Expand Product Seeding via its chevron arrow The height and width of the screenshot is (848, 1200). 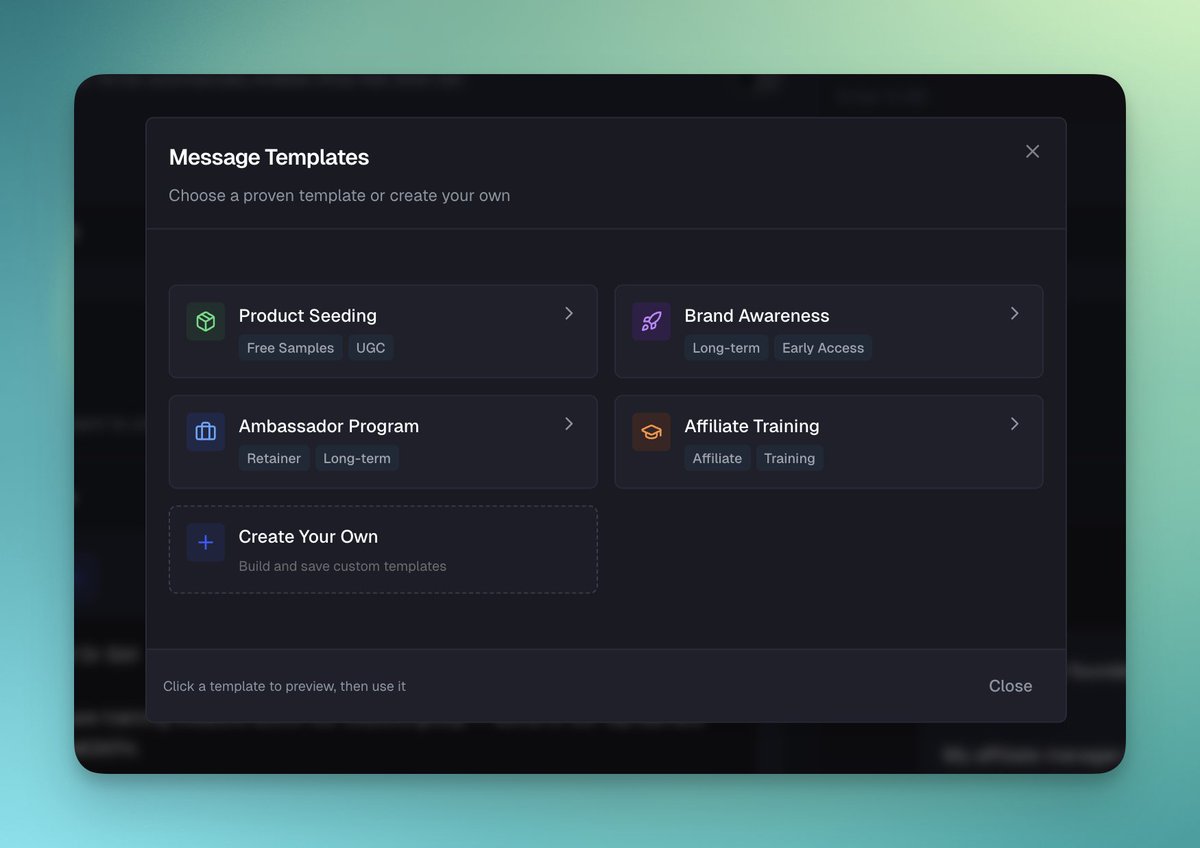[569, 314]
